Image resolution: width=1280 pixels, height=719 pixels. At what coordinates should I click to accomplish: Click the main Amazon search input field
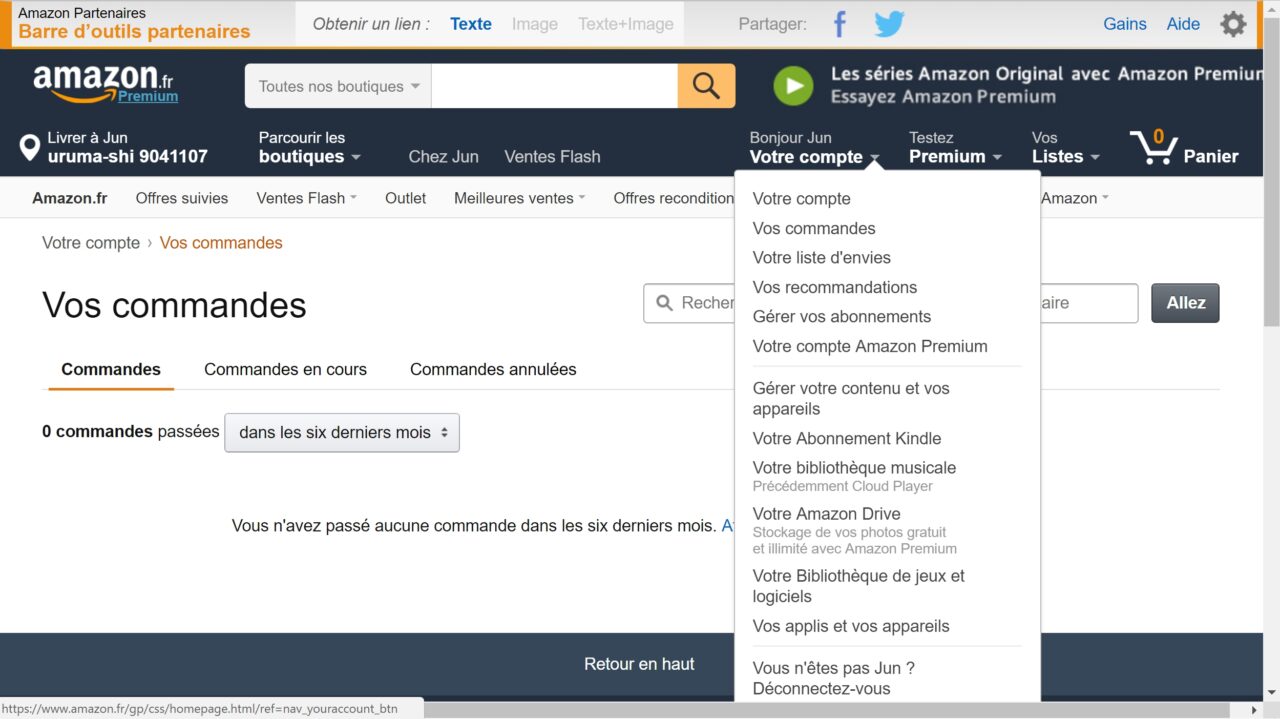(x=554, y=86)
